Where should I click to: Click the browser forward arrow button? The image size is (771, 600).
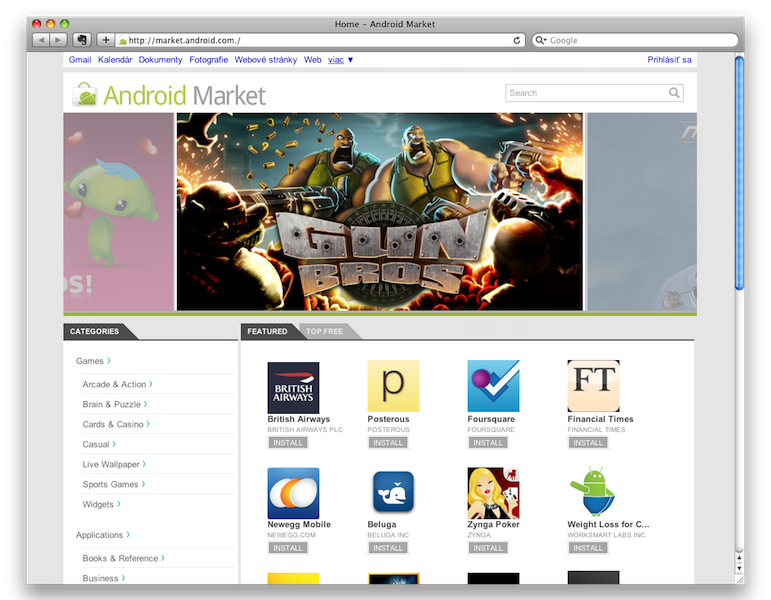click(x=58, y=40)
